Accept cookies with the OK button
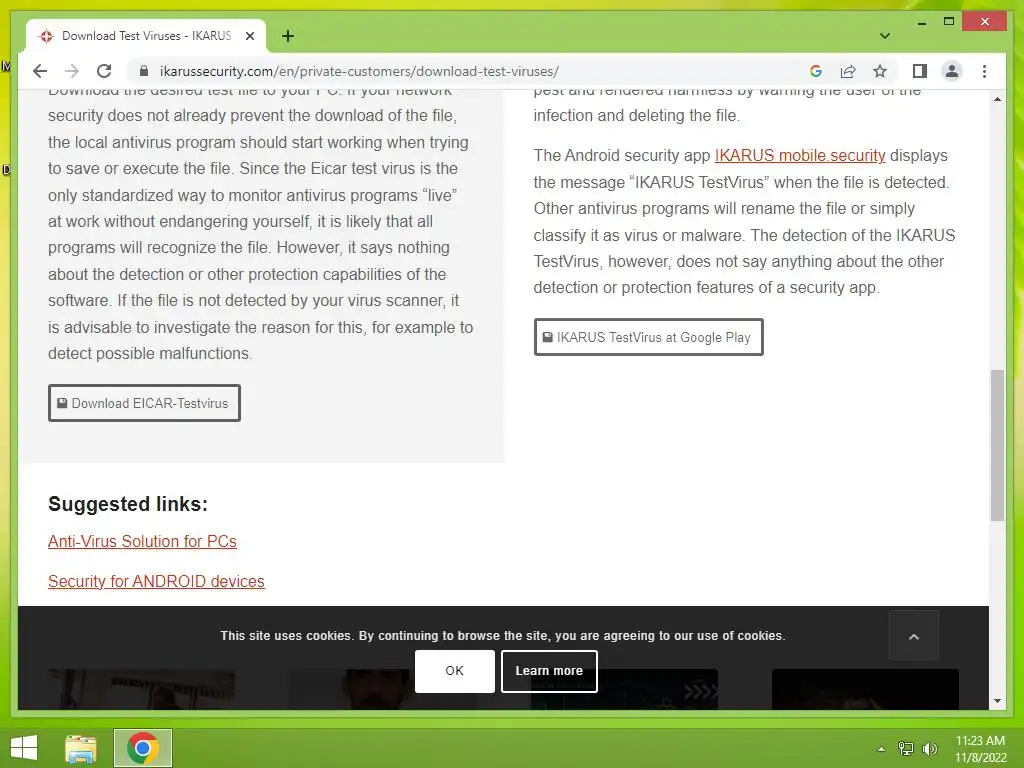The height and width of the screenshot is (768, 1024). click(x=455, y=671)
